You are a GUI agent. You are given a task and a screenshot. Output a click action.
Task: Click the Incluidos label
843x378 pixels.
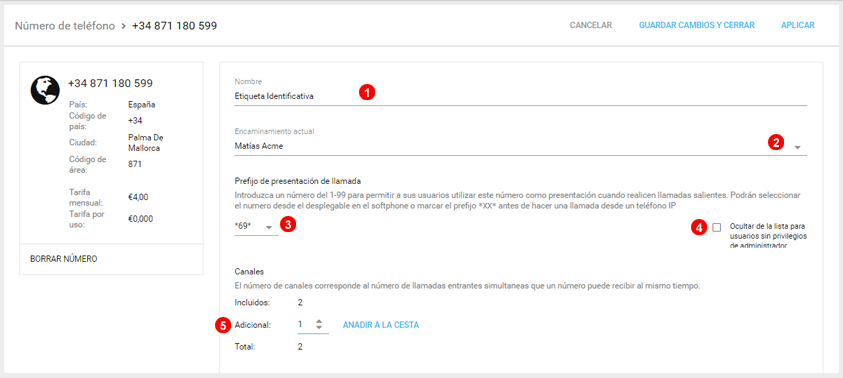pyautogui.click(x=252, y=303)
